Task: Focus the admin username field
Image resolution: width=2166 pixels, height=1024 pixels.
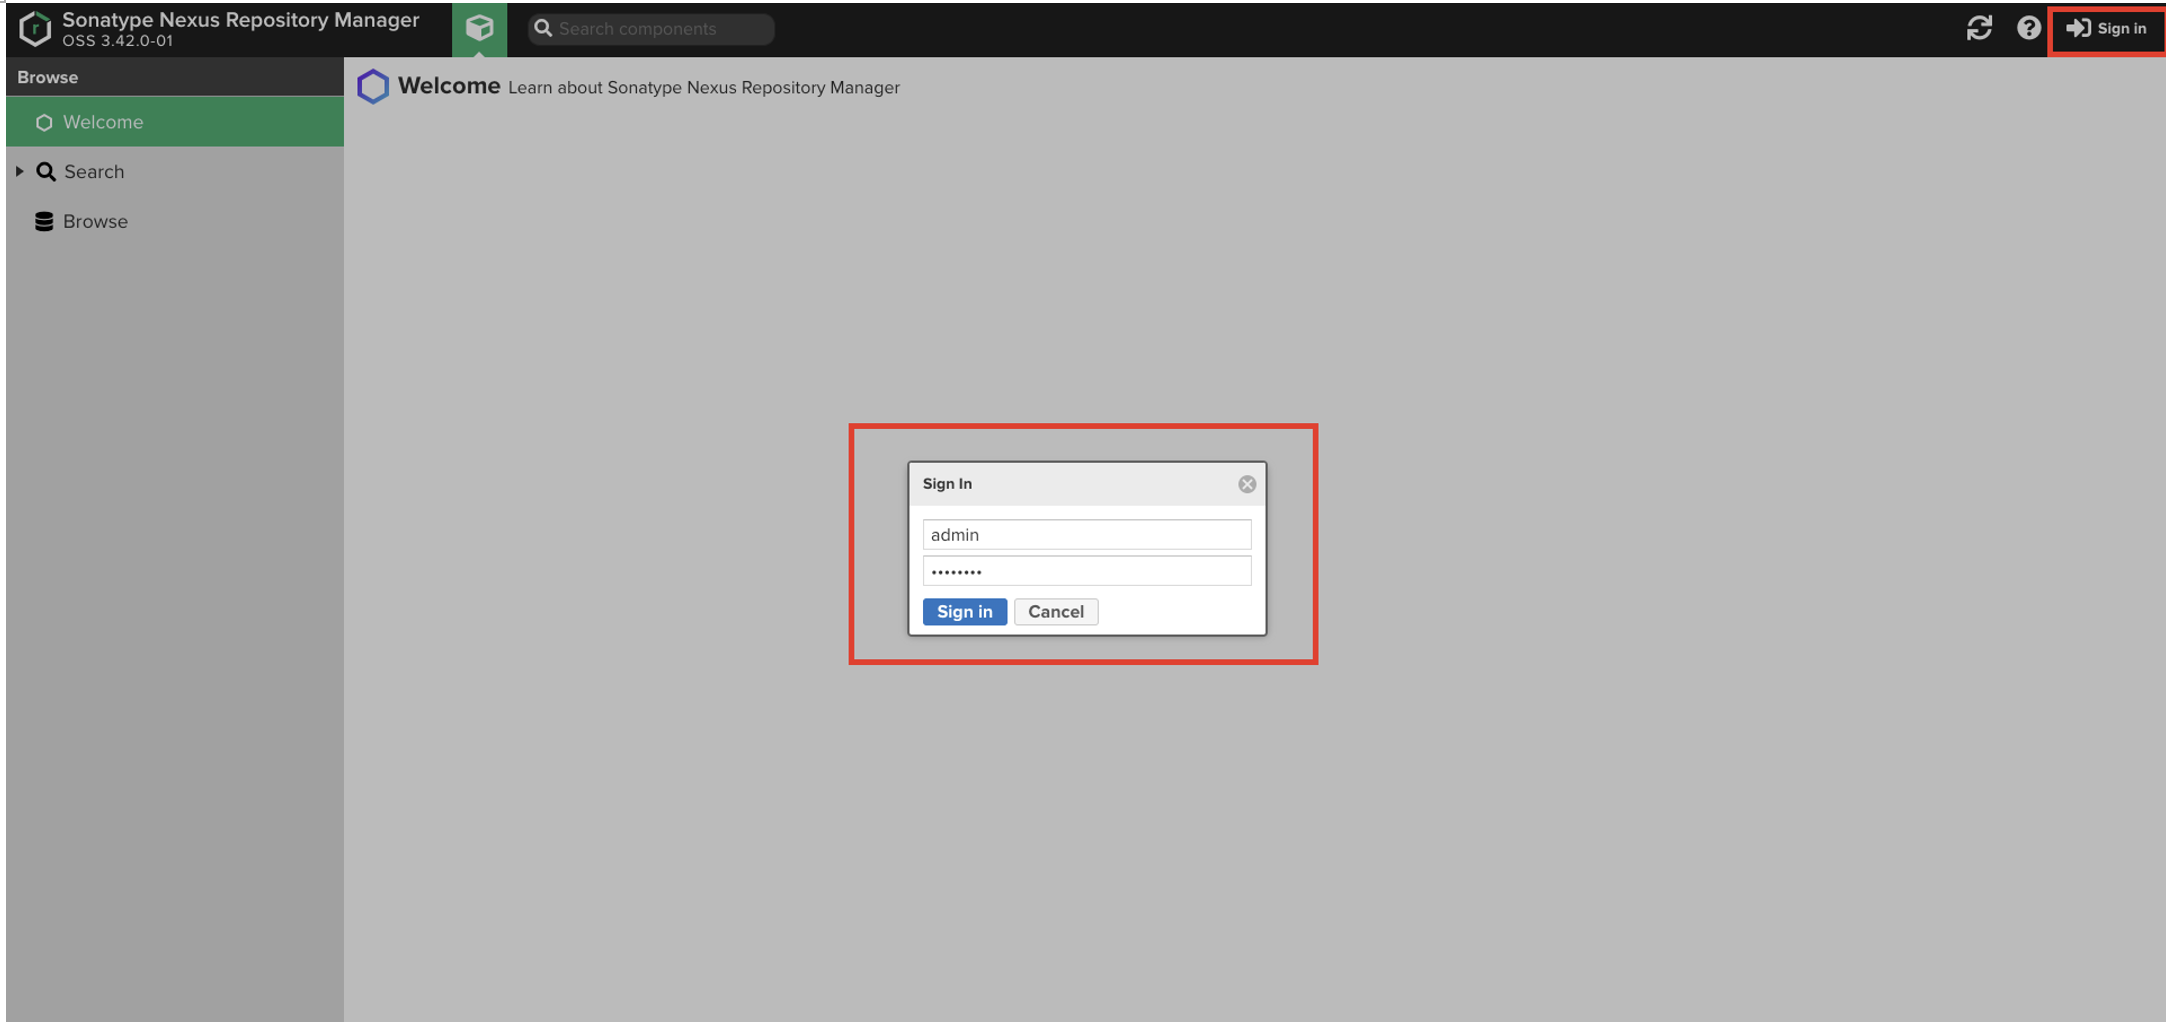Action: 1086,535
